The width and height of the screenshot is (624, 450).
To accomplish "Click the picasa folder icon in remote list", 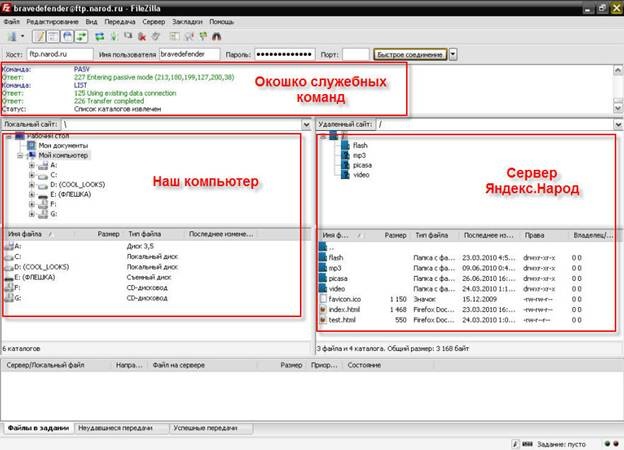I will 323,279.
